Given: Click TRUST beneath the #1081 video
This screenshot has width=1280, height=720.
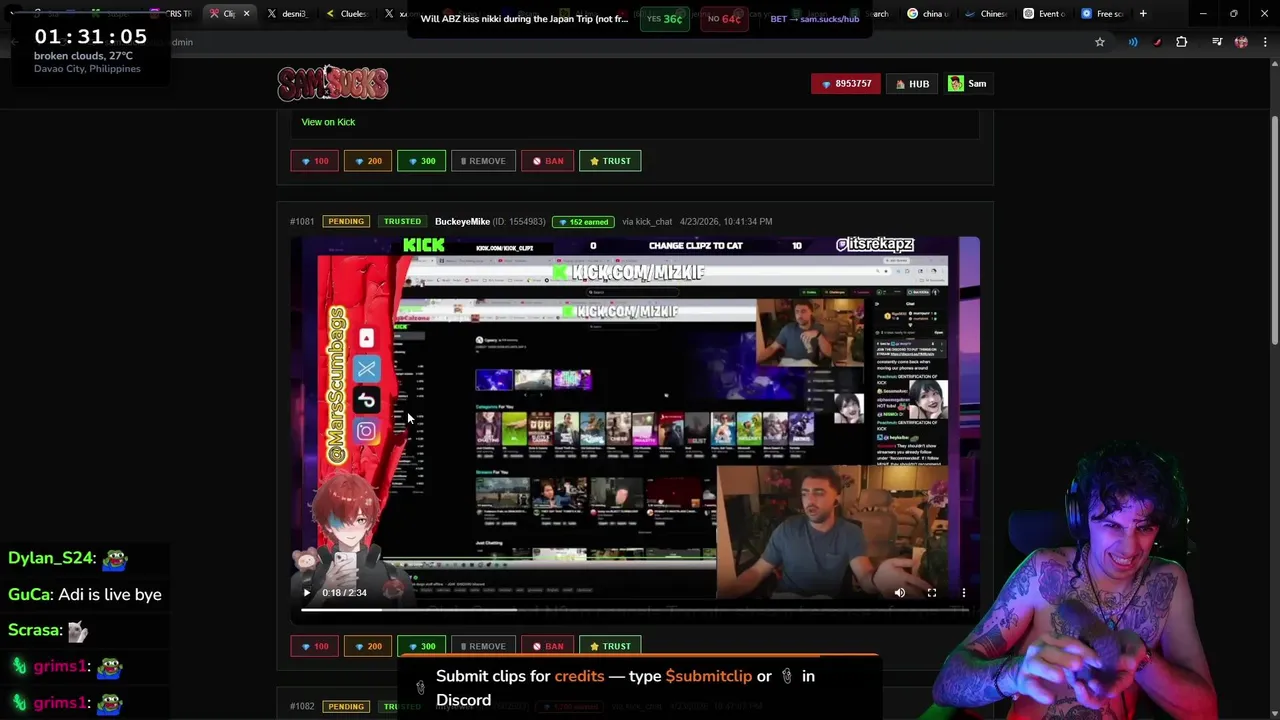Looking at the screenshot, I should 610,646.
